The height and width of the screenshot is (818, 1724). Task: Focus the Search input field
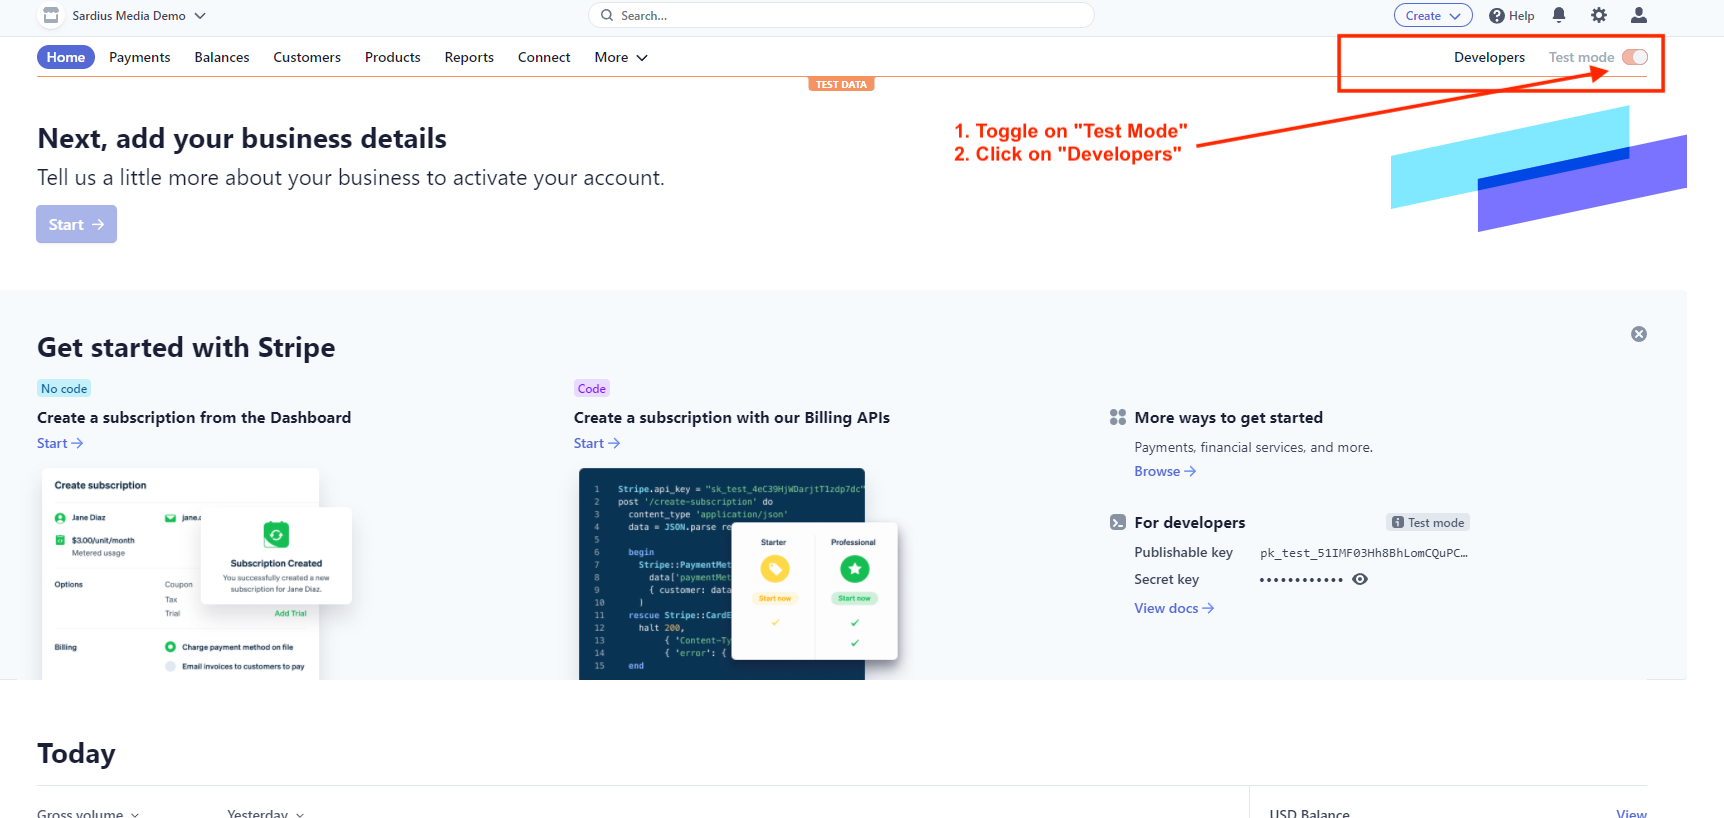click(x=841, y=15)
